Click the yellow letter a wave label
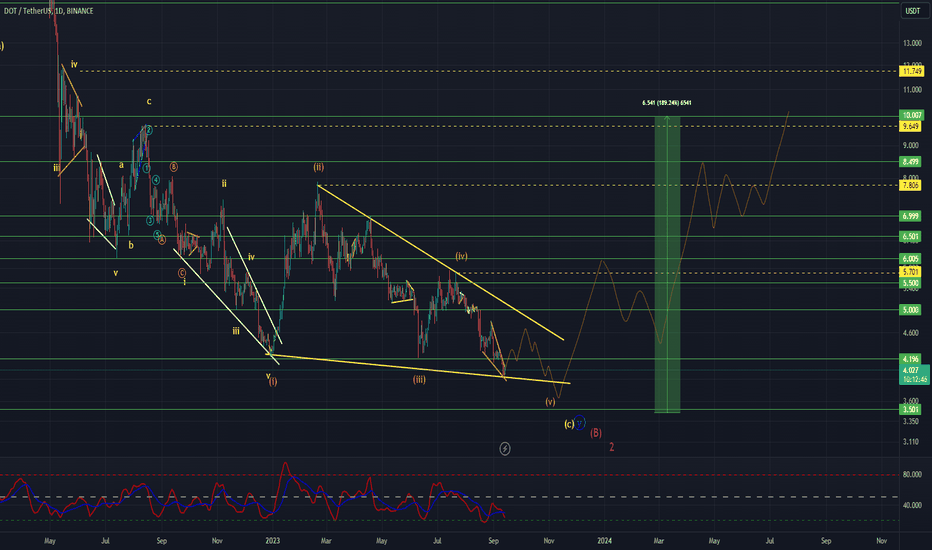932x550 pixels. point(121,165)
